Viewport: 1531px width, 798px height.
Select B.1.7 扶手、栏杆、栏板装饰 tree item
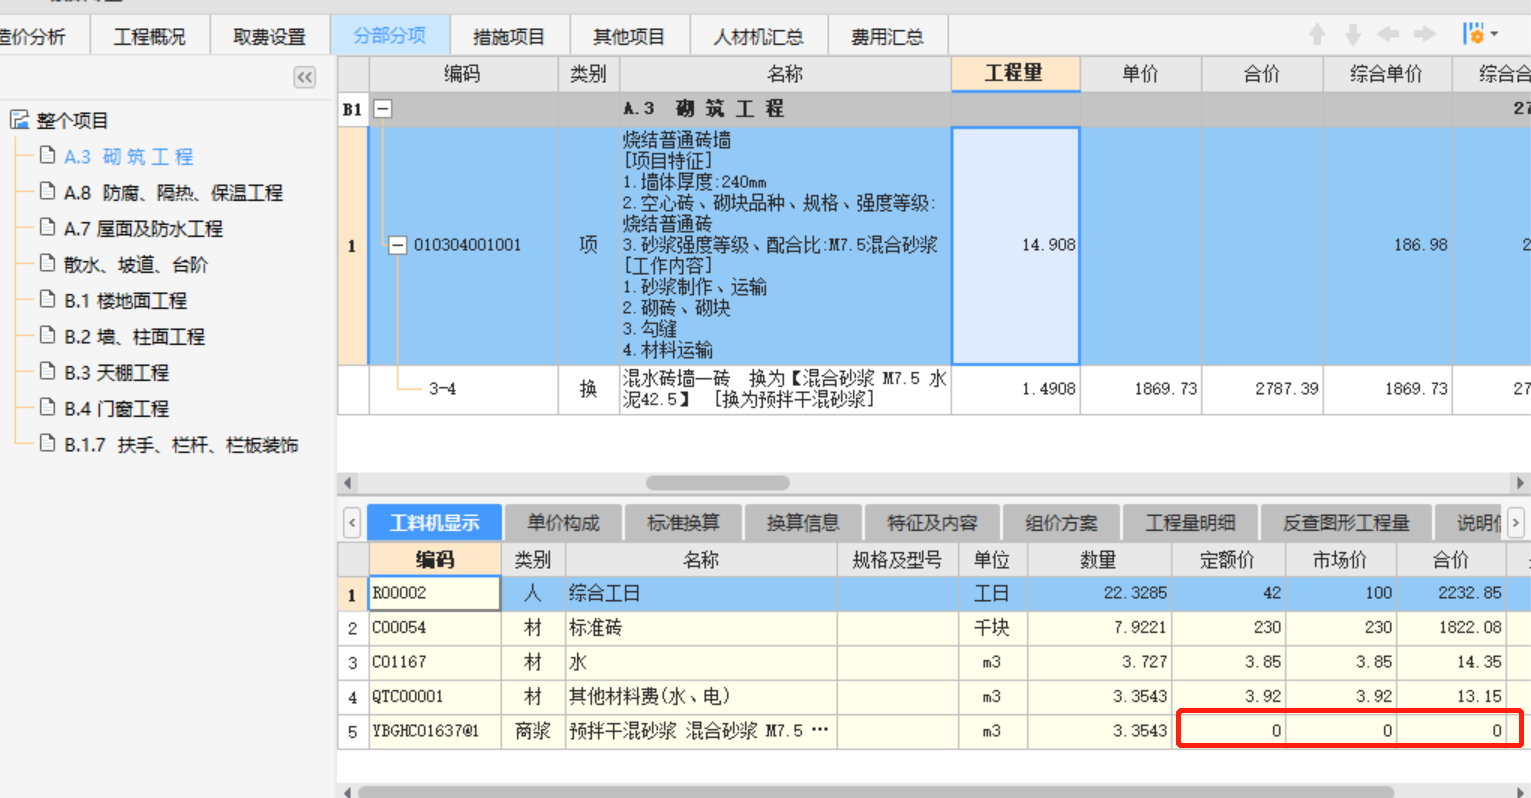click(x=181, y=444)
